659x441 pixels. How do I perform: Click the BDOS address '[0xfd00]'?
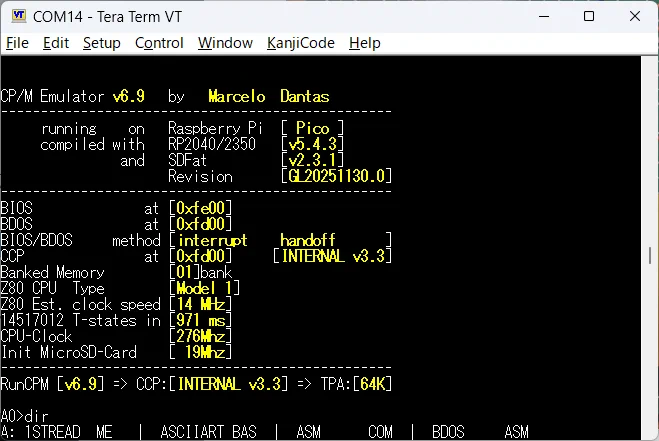tap(200, 224)
